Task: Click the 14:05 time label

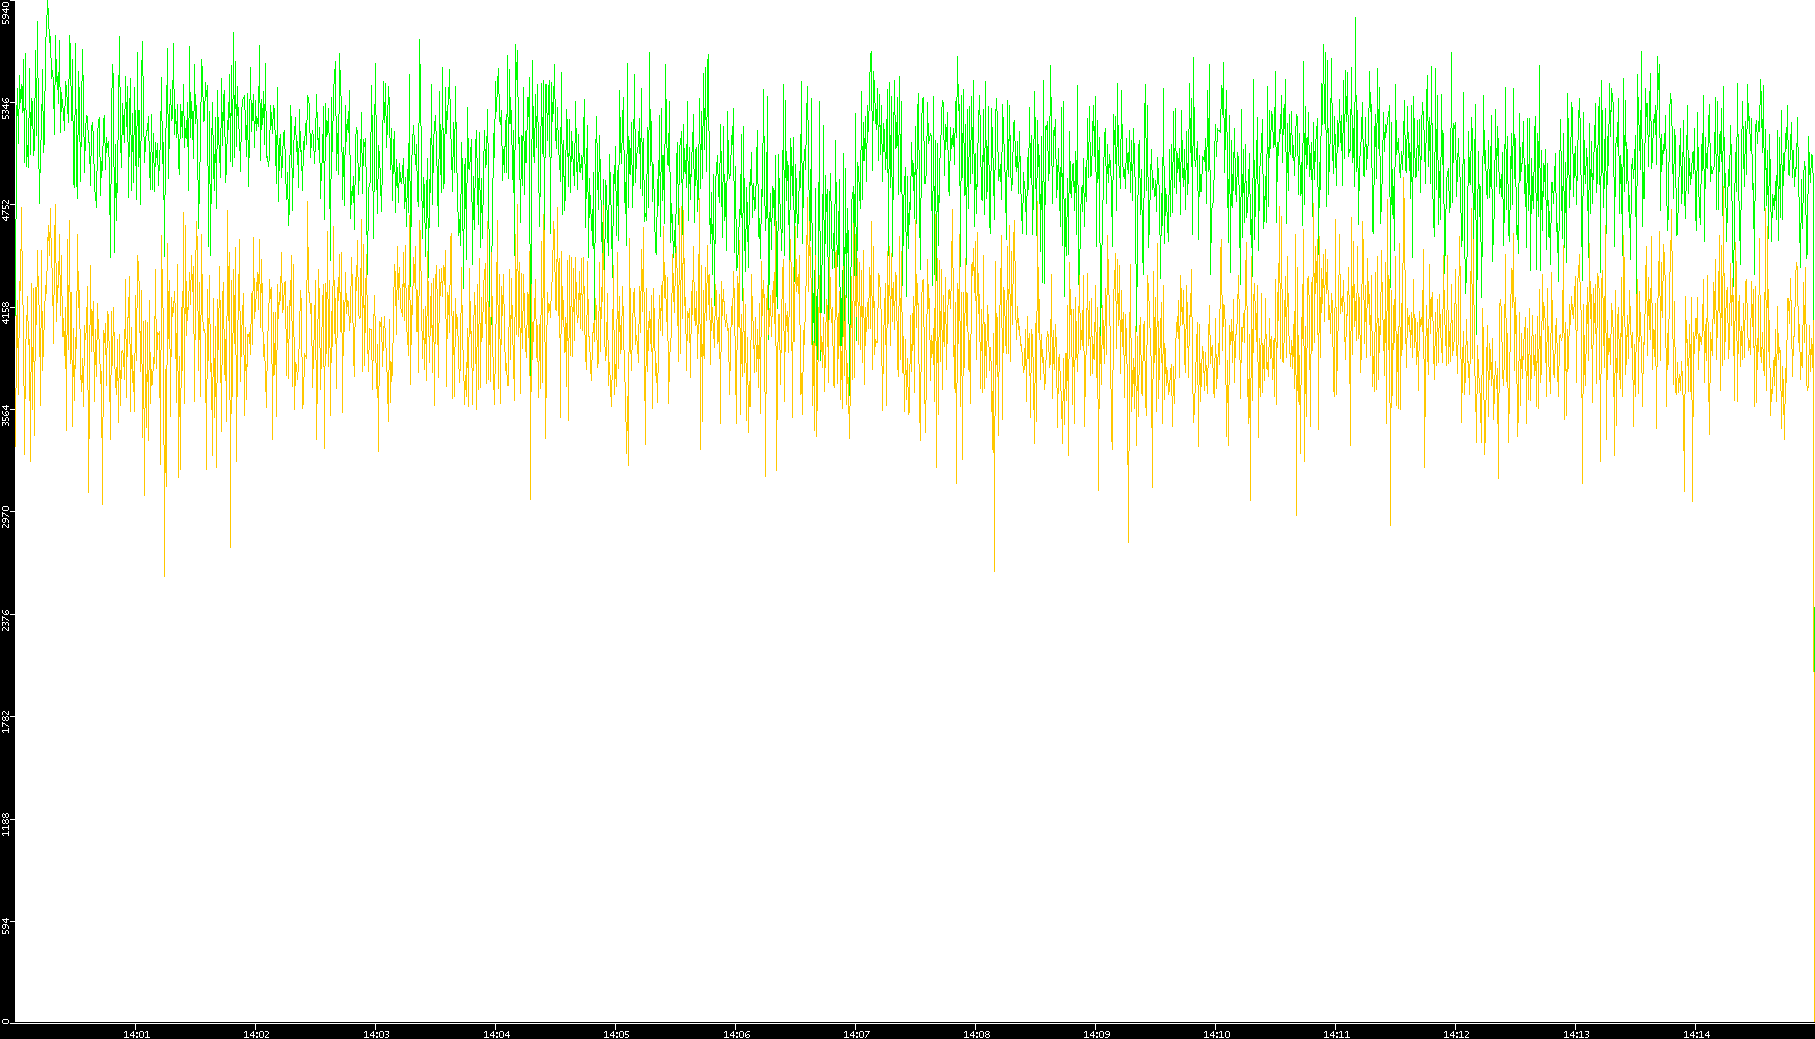Action: [616, 1033]
